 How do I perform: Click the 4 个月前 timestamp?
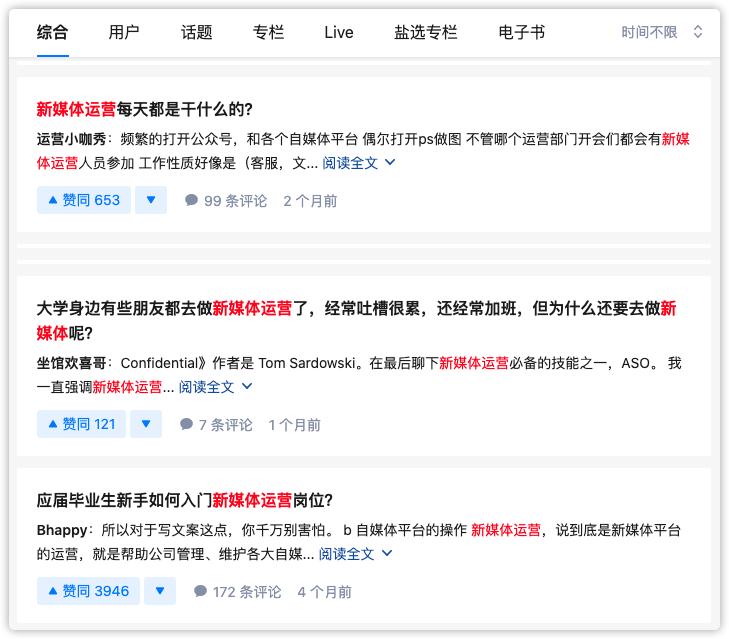[x=325, y=592]
